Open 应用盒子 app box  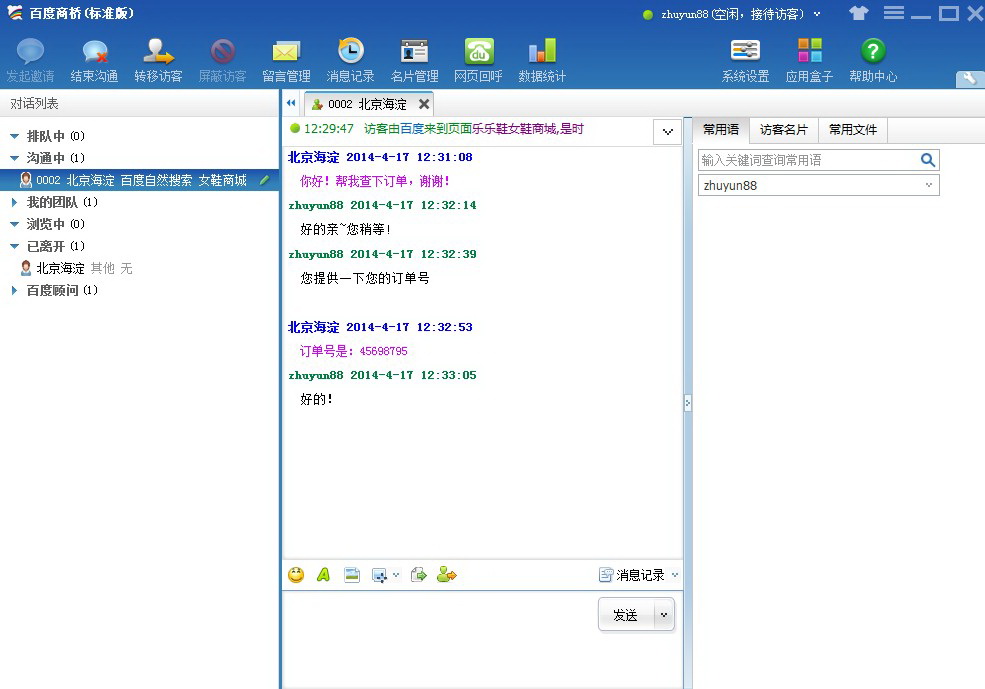tap(809, 58)
